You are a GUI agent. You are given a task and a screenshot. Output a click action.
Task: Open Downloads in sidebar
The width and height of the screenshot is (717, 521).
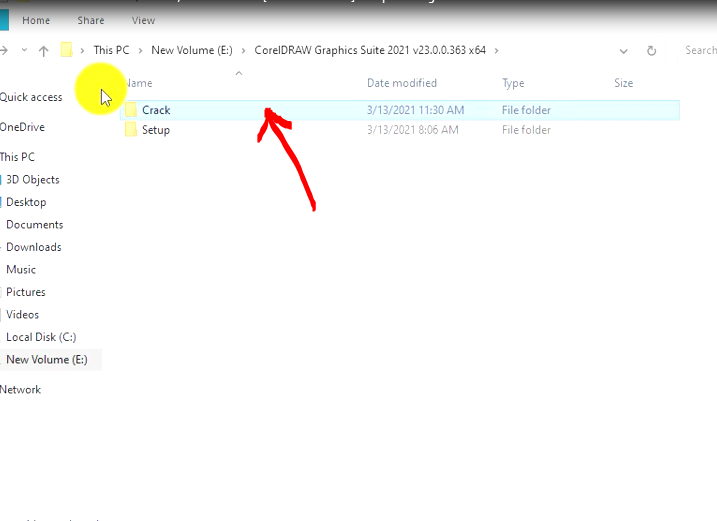pos(33,247)
